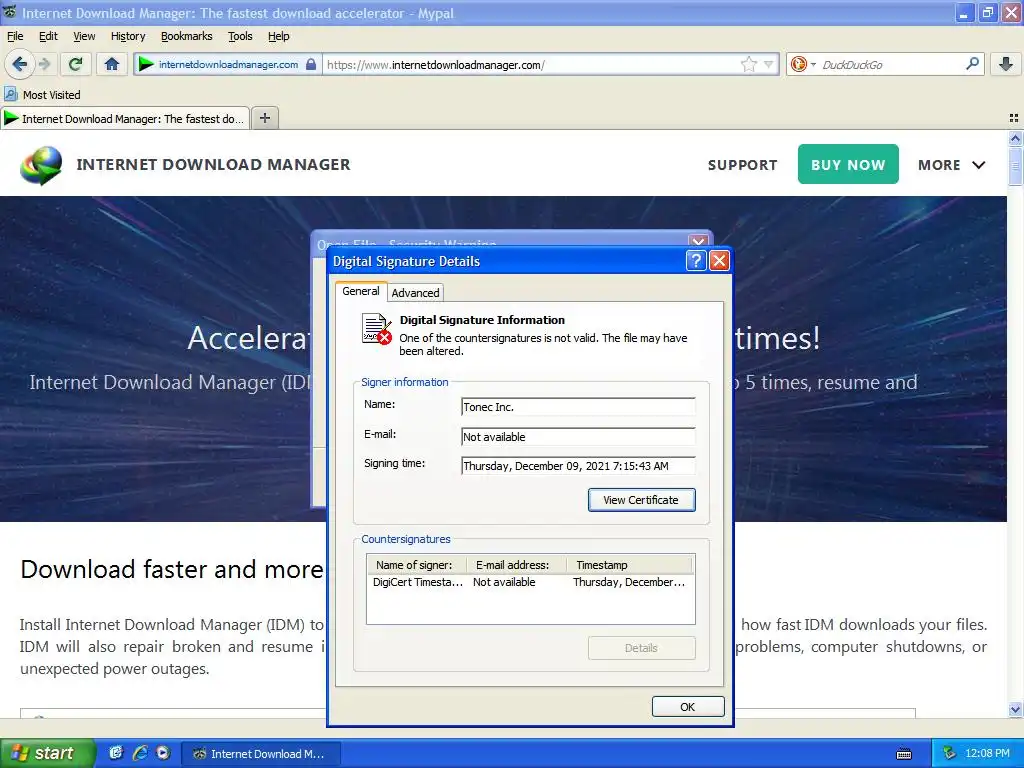Click the Timestamp column header
1024x768 pixels.
630,565
